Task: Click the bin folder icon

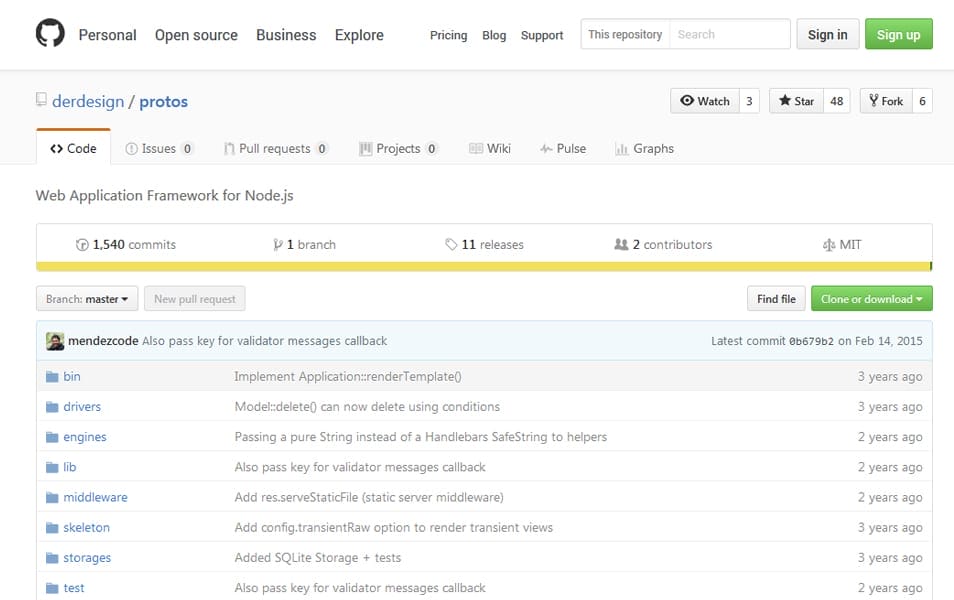Action: coord(52,377)
